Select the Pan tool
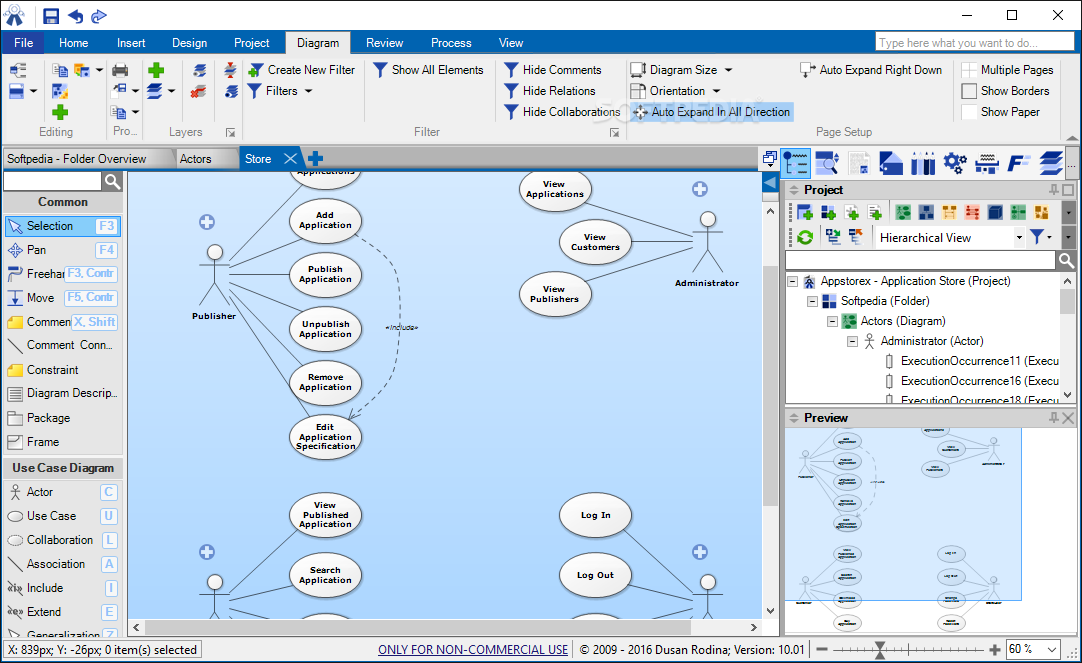1082x663 pixels. (62, 250)
